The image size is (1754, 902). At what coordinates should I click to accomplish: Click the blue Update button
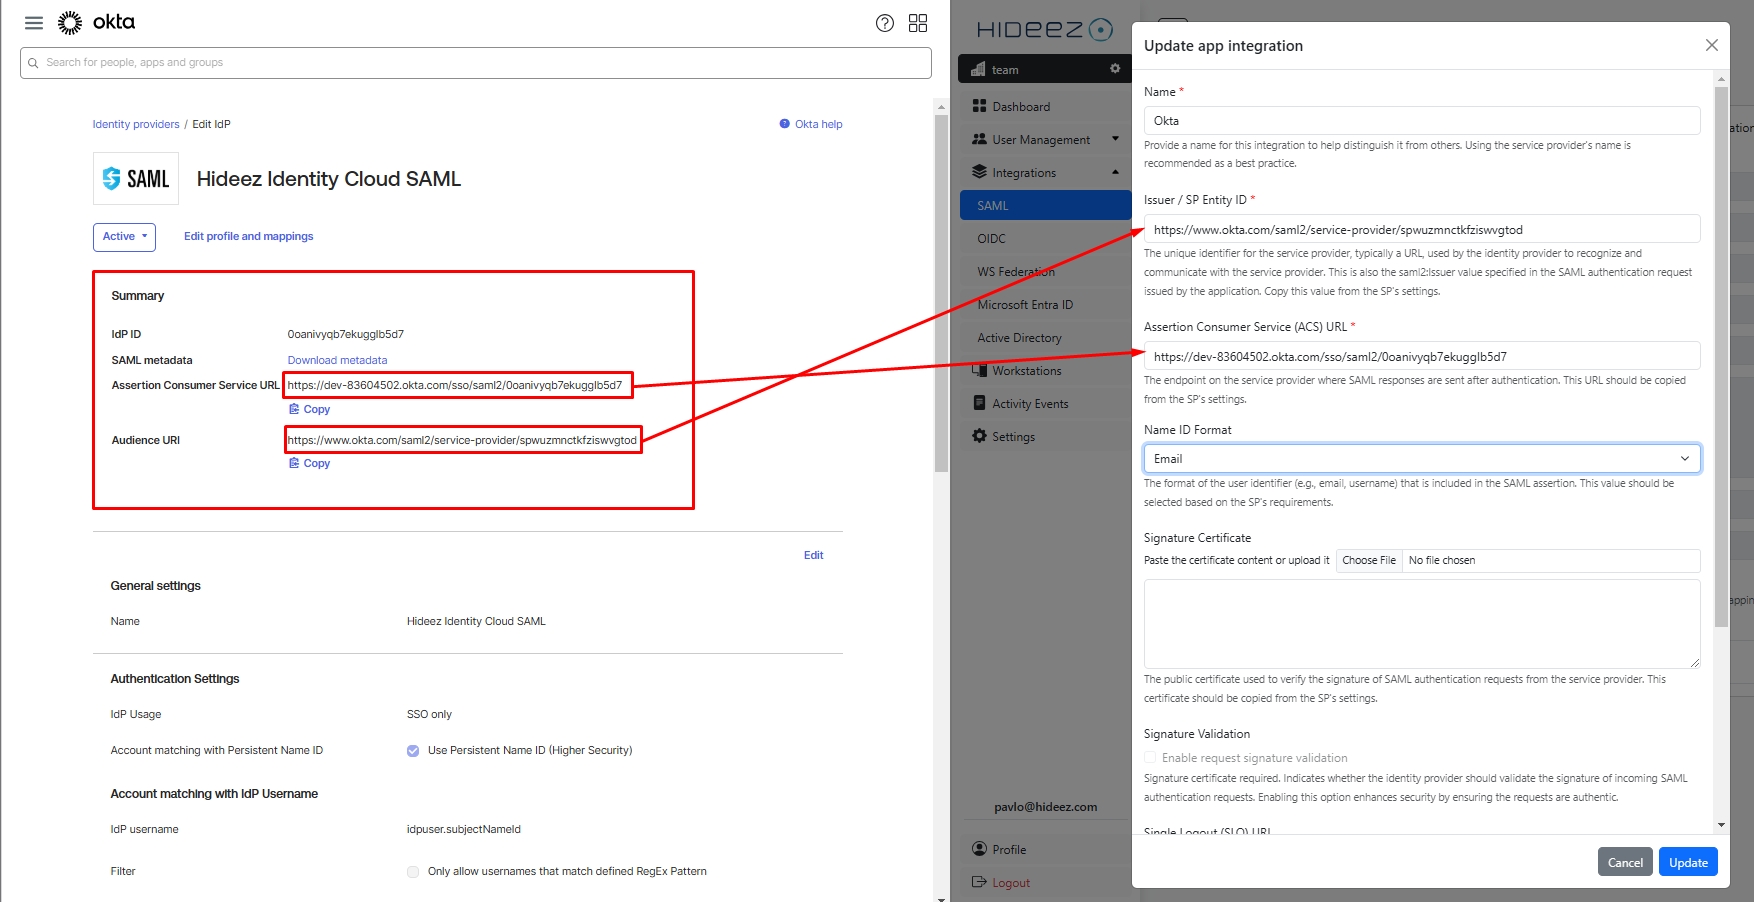click(1687, 862)
